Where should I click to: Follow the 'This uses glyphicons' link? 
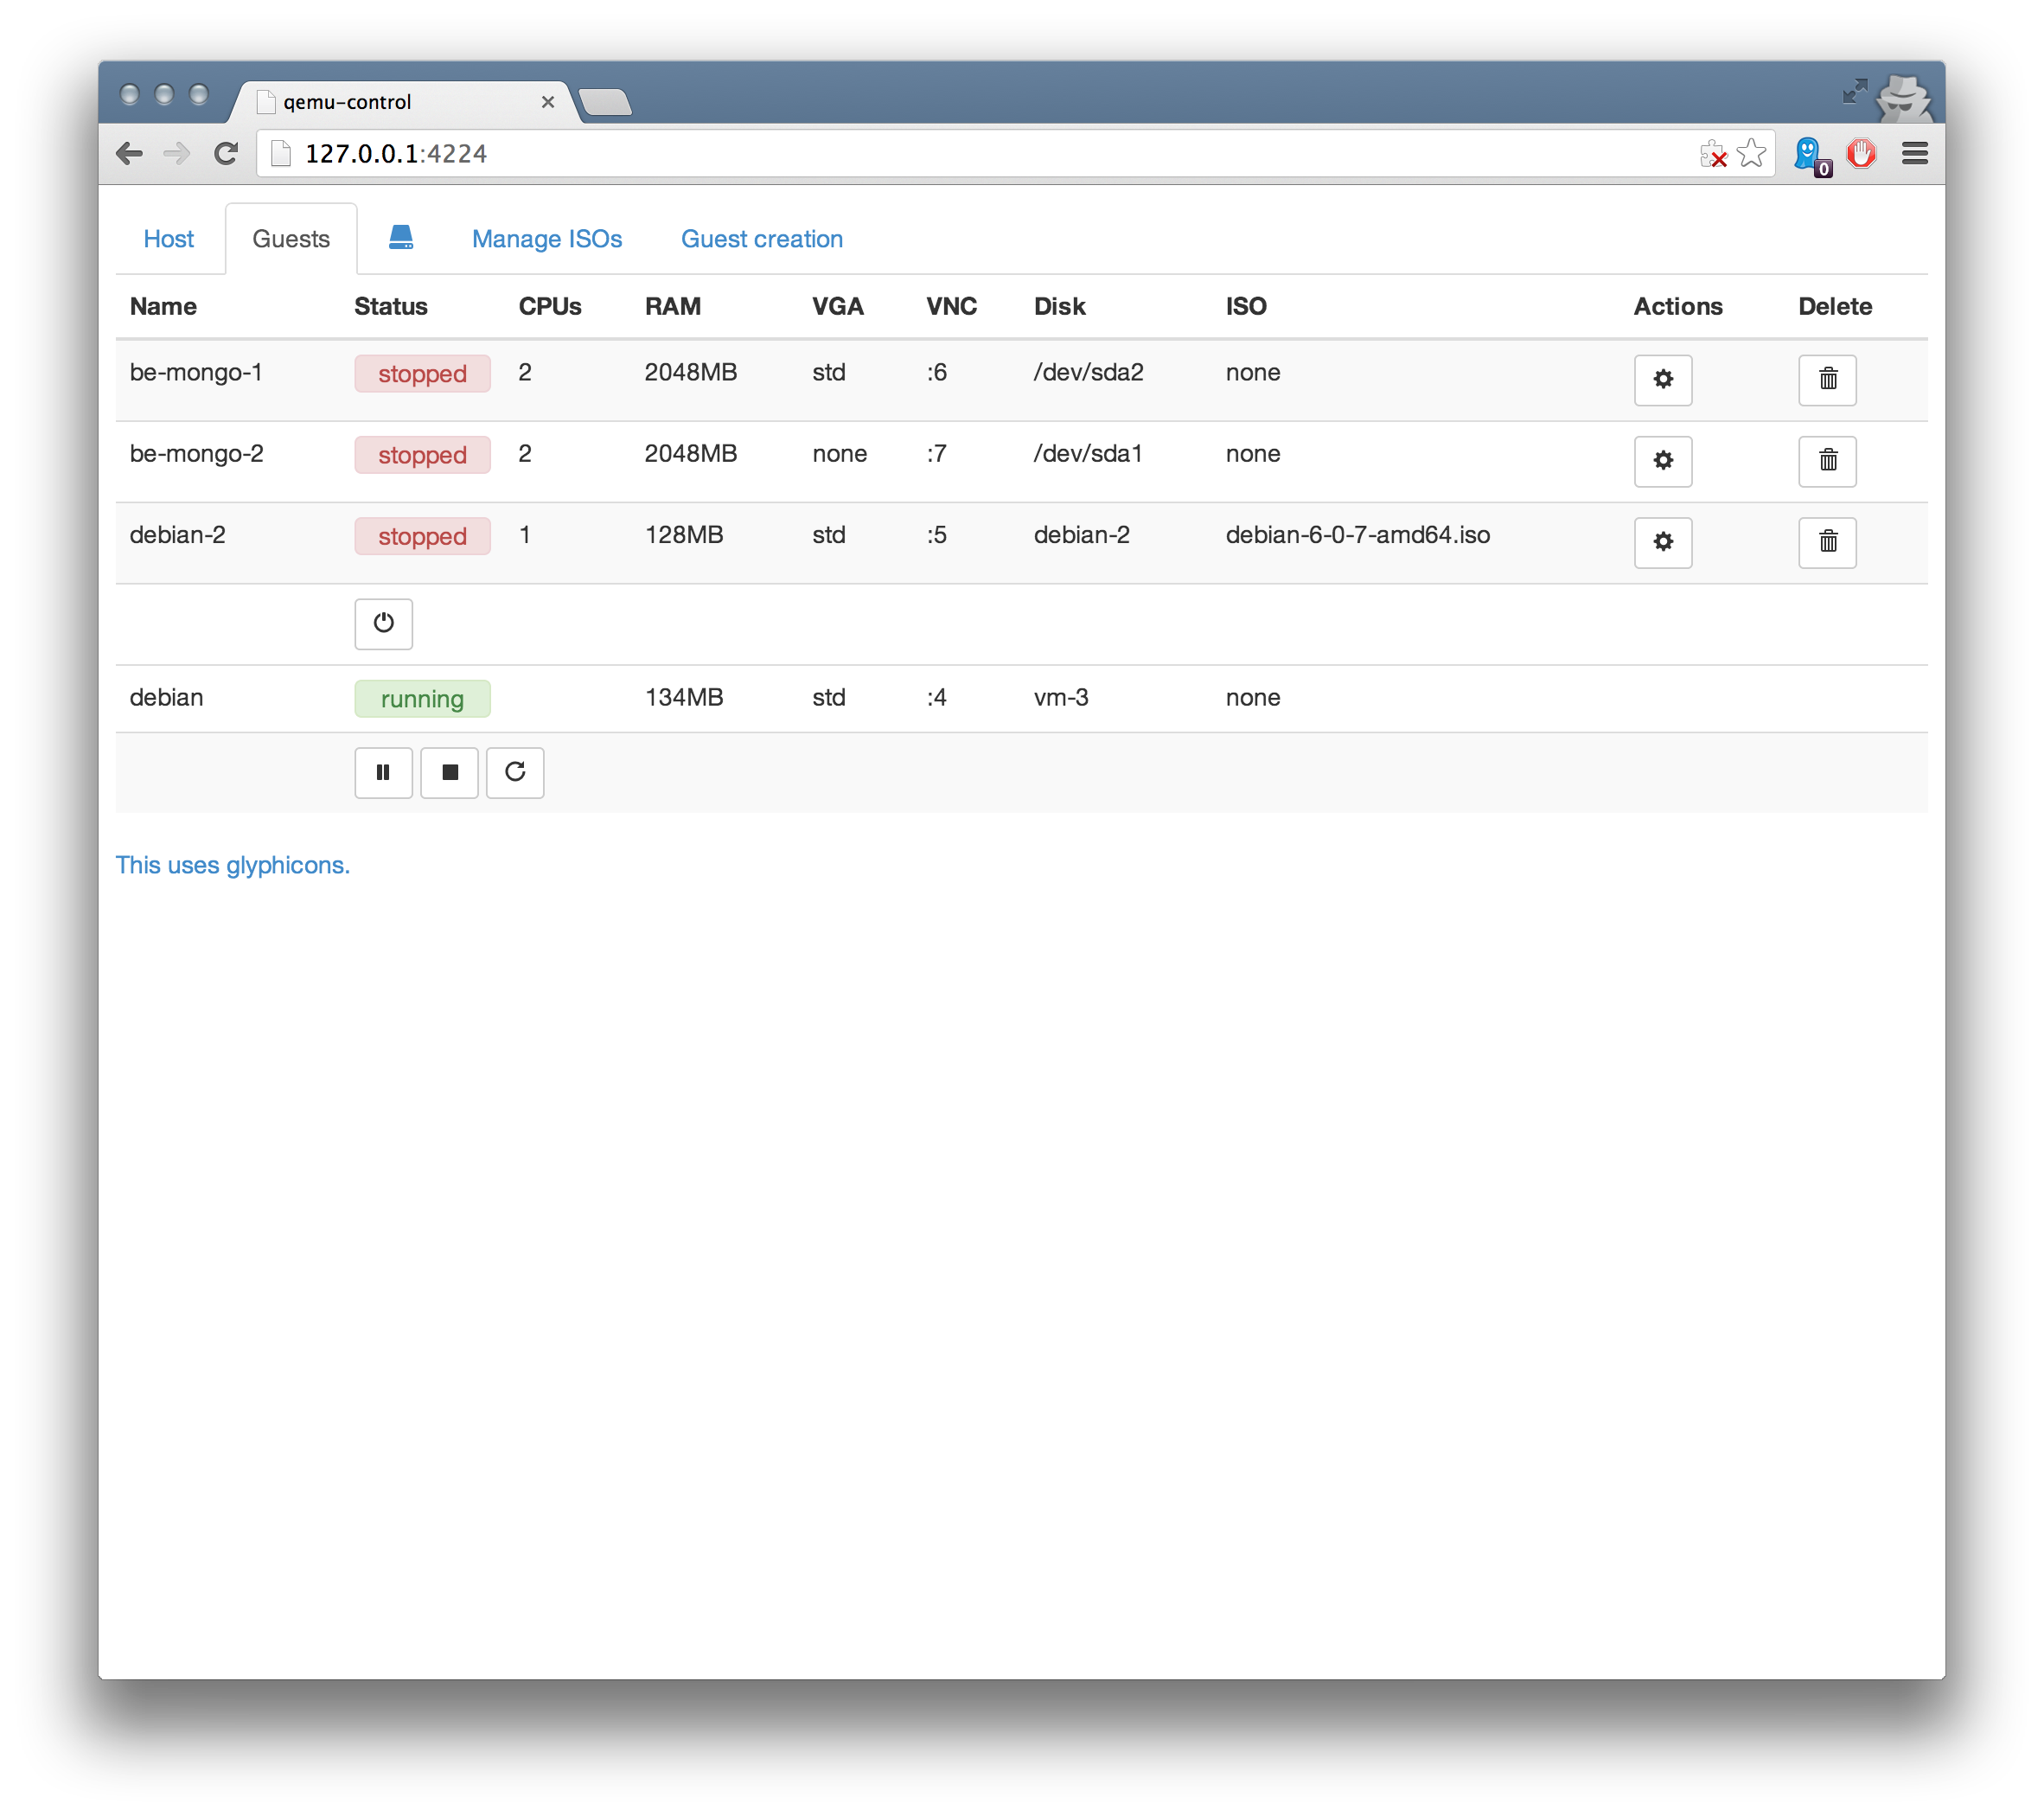point(232,865)
